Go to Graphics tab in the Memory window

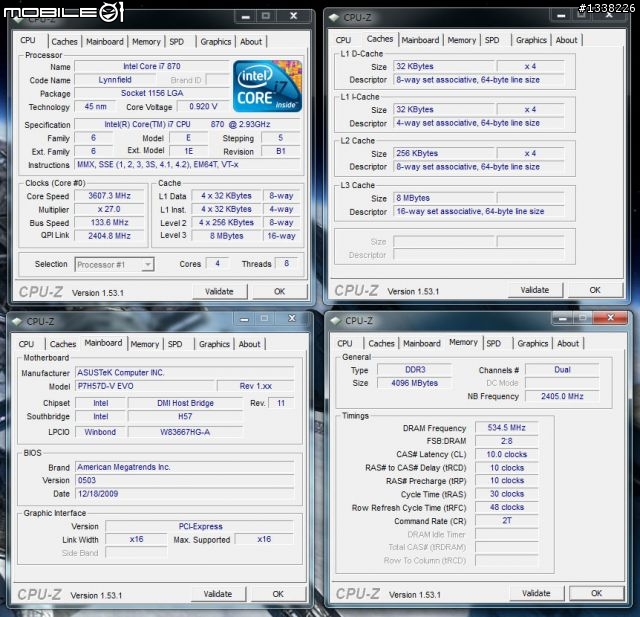click(x=533, y=343)
